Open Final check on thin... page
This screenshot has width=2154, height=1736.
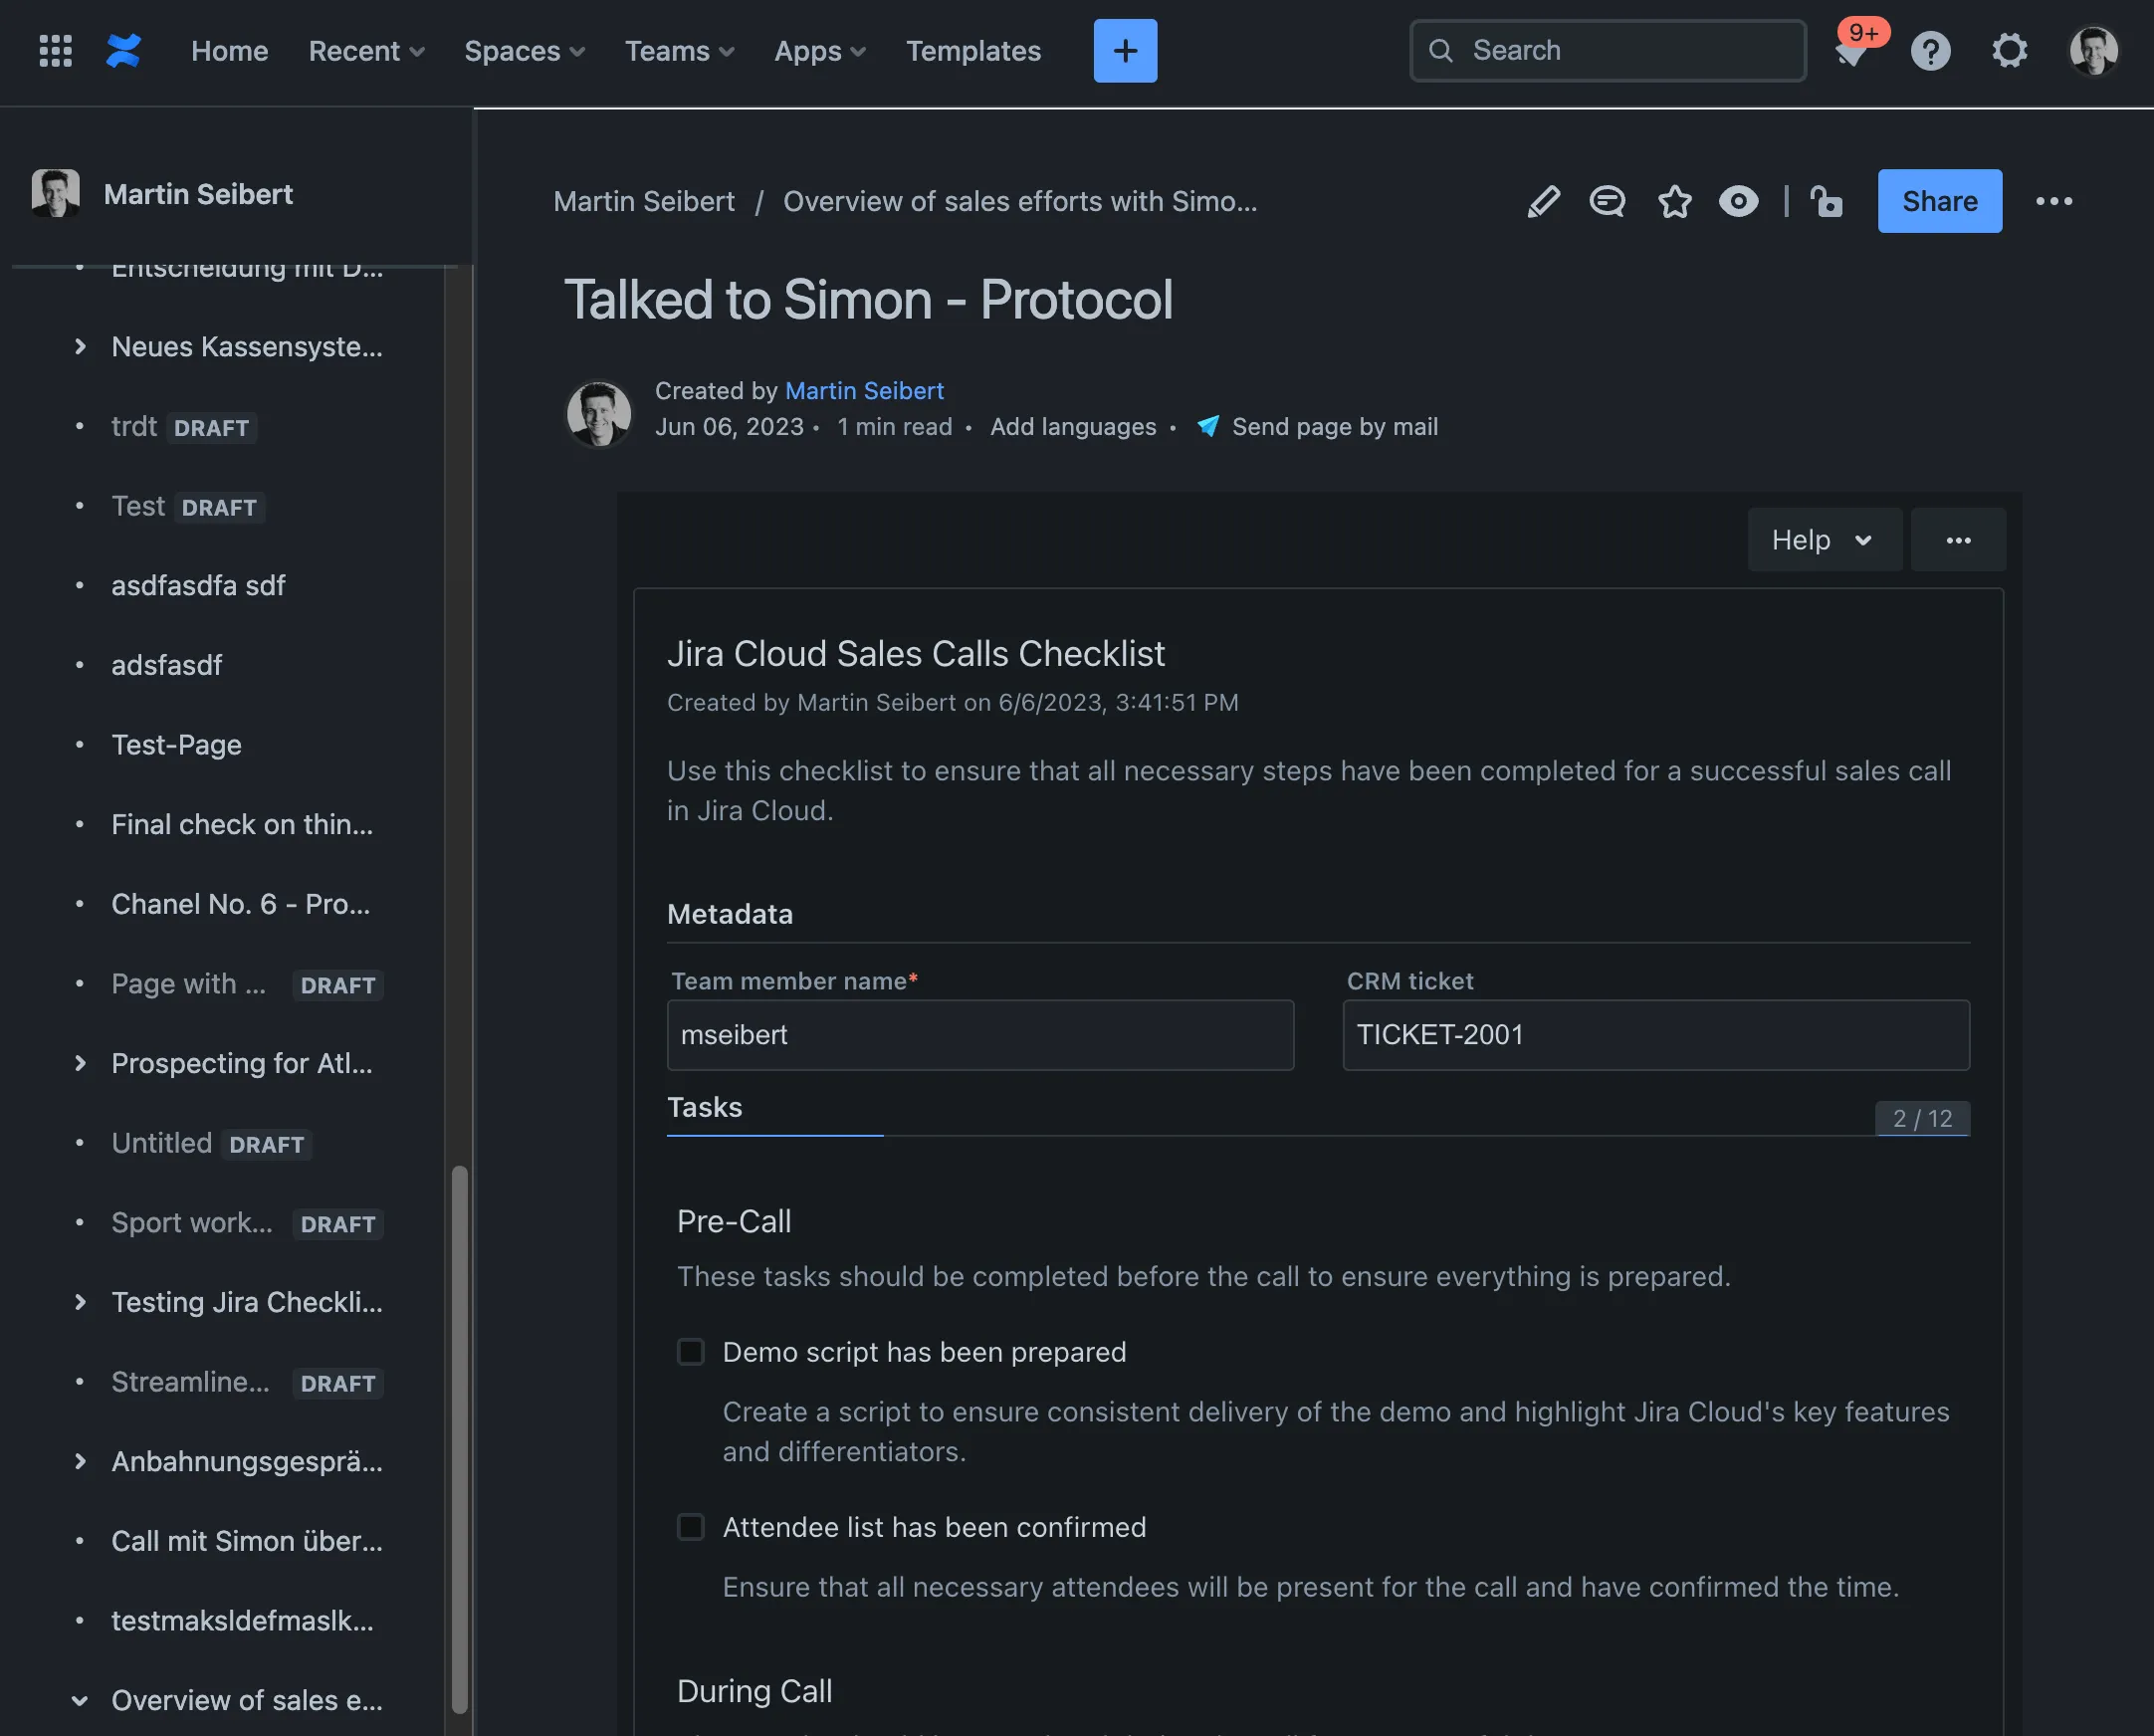[242, 824]
